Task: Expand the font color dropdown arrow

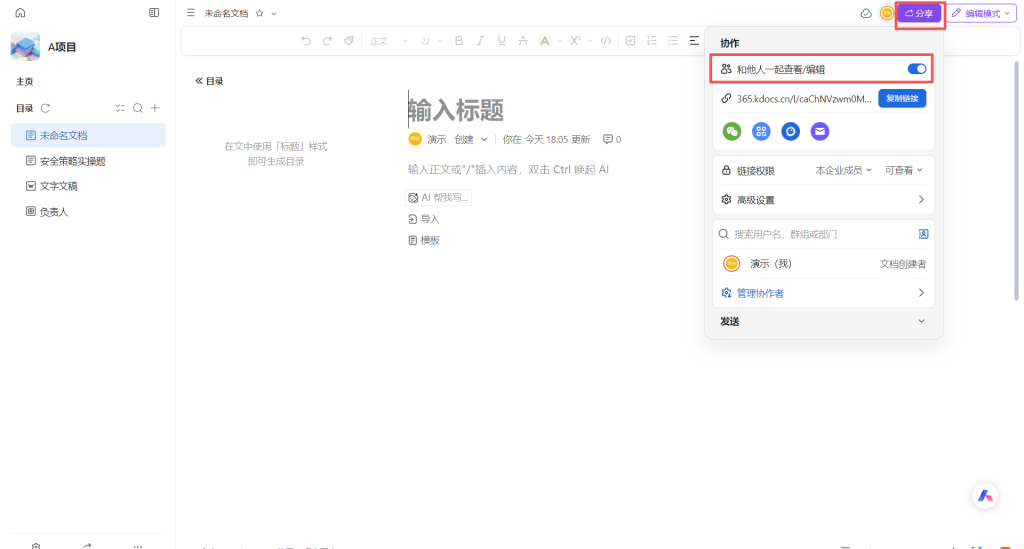Action: coord(559,41)
